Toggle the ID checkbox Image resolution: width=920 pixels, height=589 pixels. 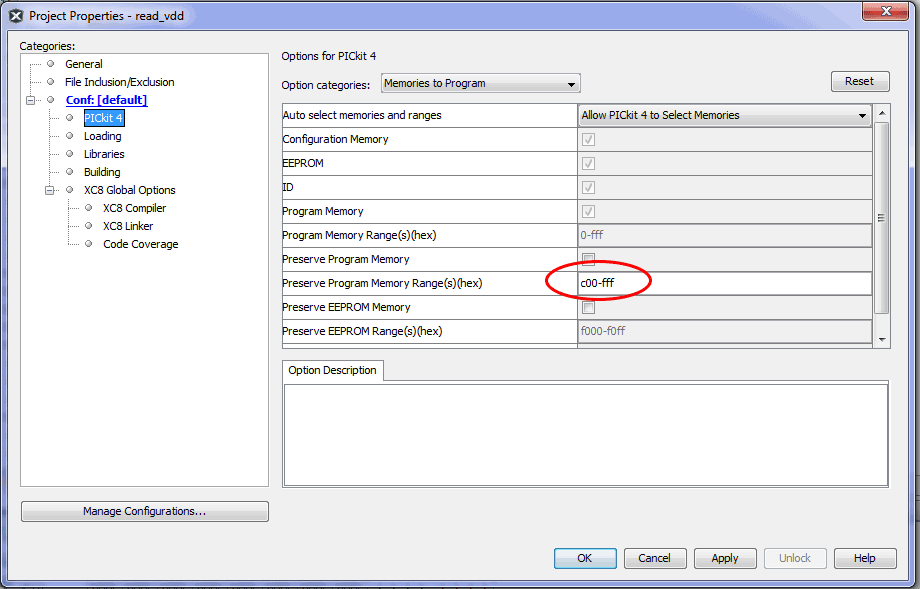coord(588,188)
